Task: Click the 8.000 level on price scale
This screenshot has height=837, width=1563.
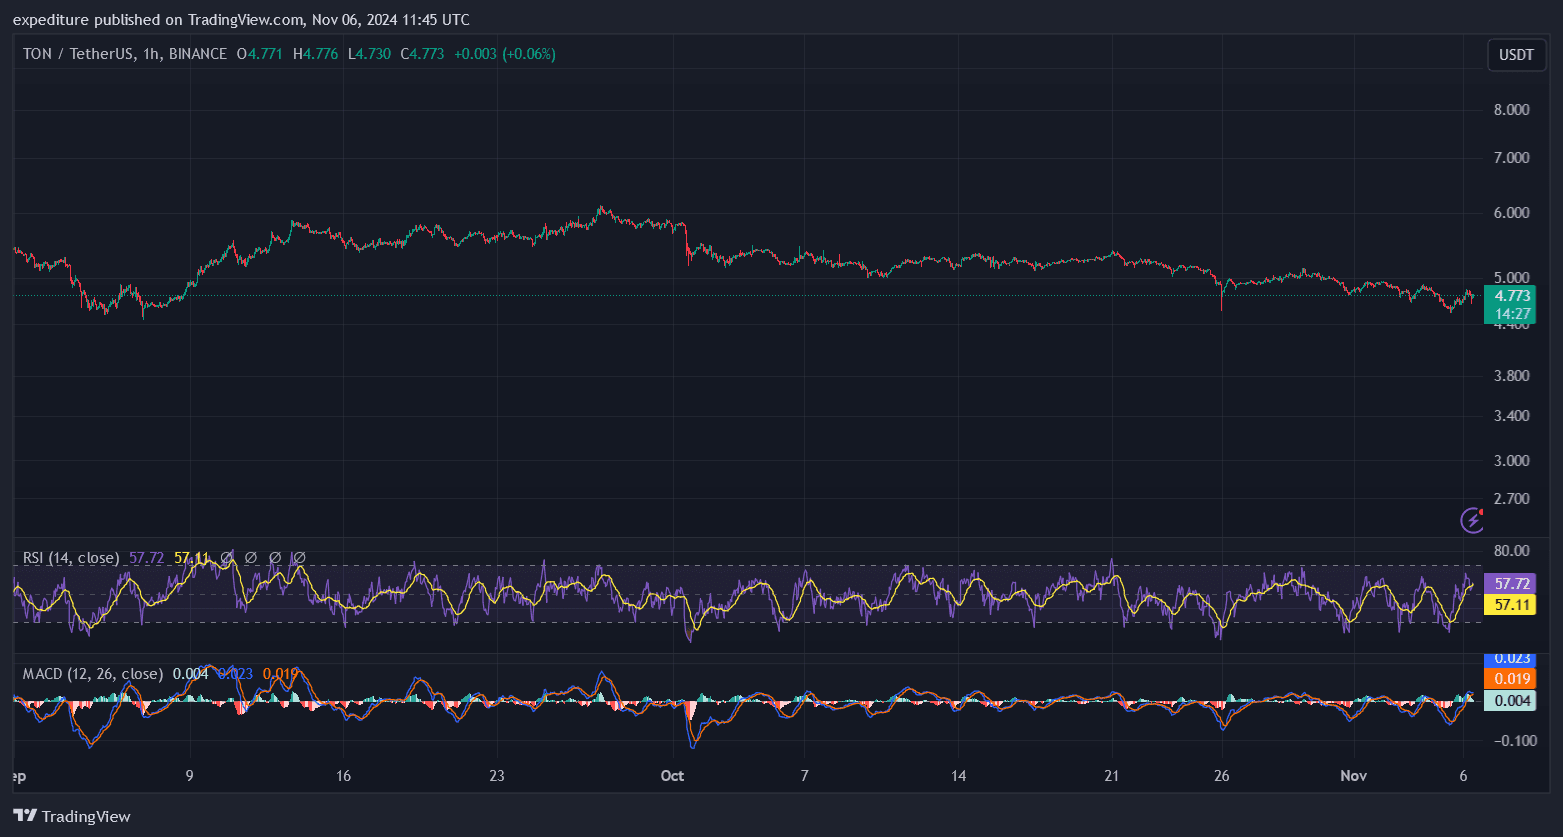Action: click(x=1510, y=110)
